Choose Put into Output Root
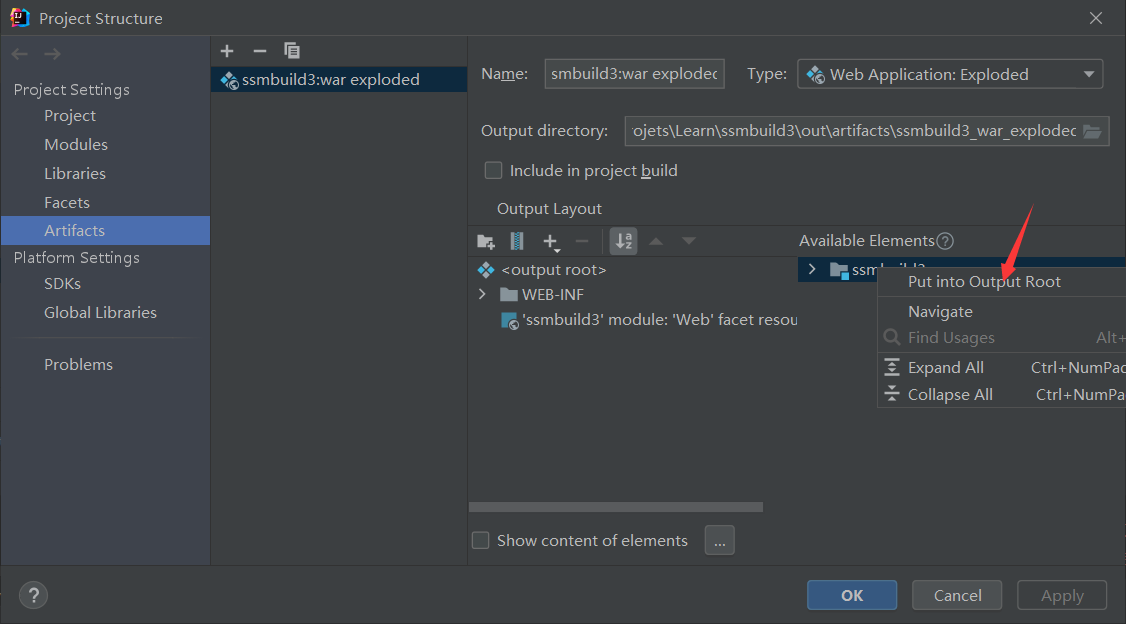This screenshot has height=624, width=1126. tap(984, 282)
